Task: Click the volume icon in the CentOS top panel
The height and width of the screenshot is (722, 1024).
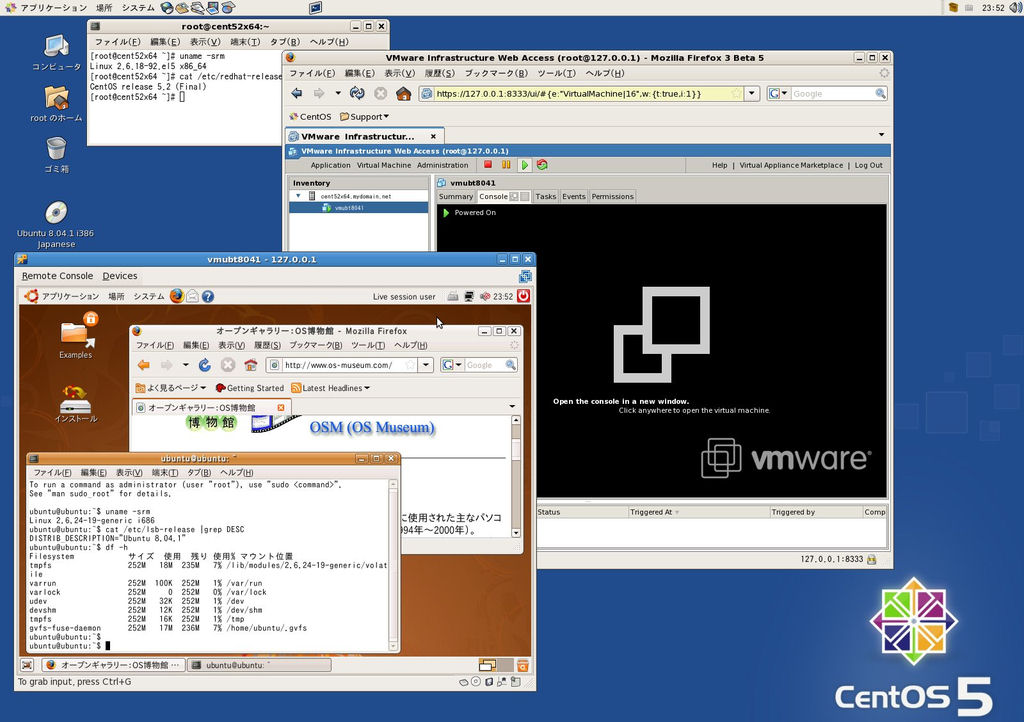Action: (1016, 8)
